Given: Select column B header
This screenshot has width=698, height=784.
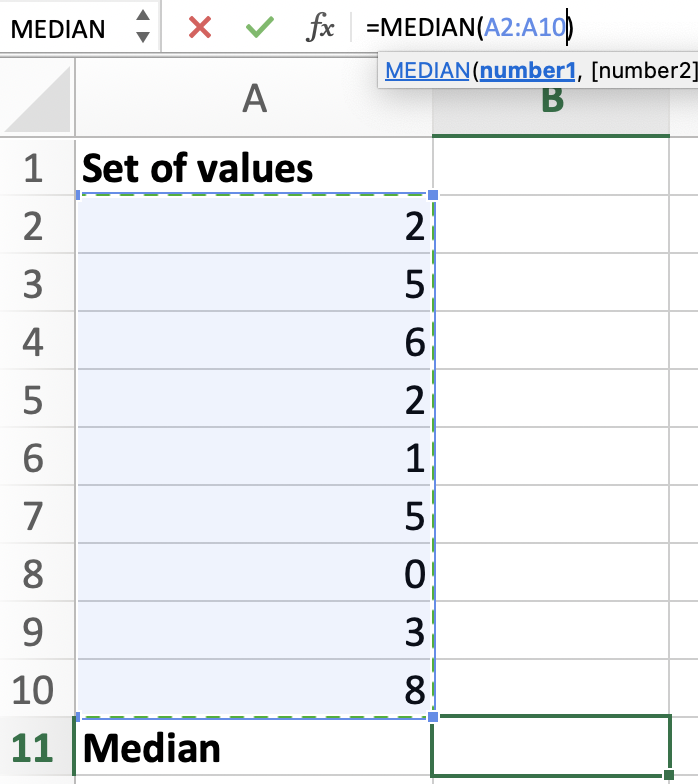Looking at the screenshot, I should (551, 98).
